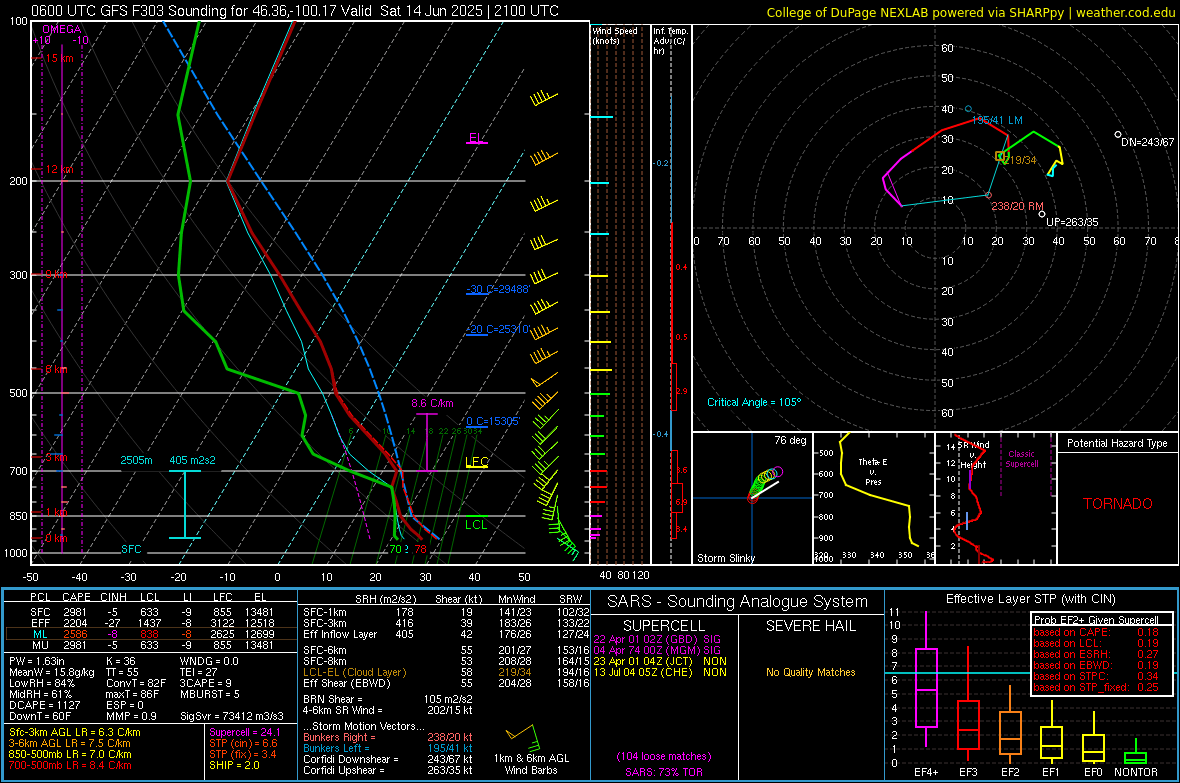Click the yellow LFC marker on the skew-T
Viewport: 1180px width, 783px height.
click(x=477, y=462)
